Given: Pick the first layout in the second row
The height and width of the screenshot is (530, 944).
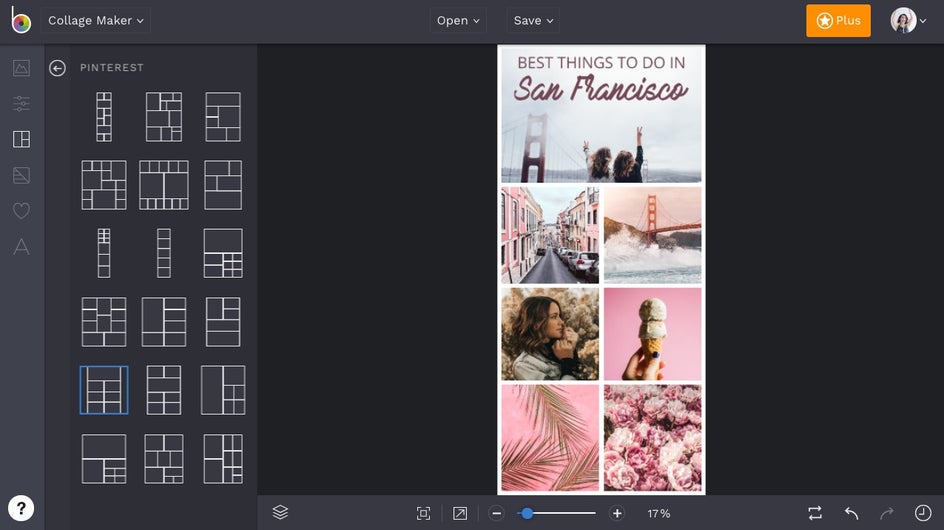Looking at the screenshot, I should (104, 185).
